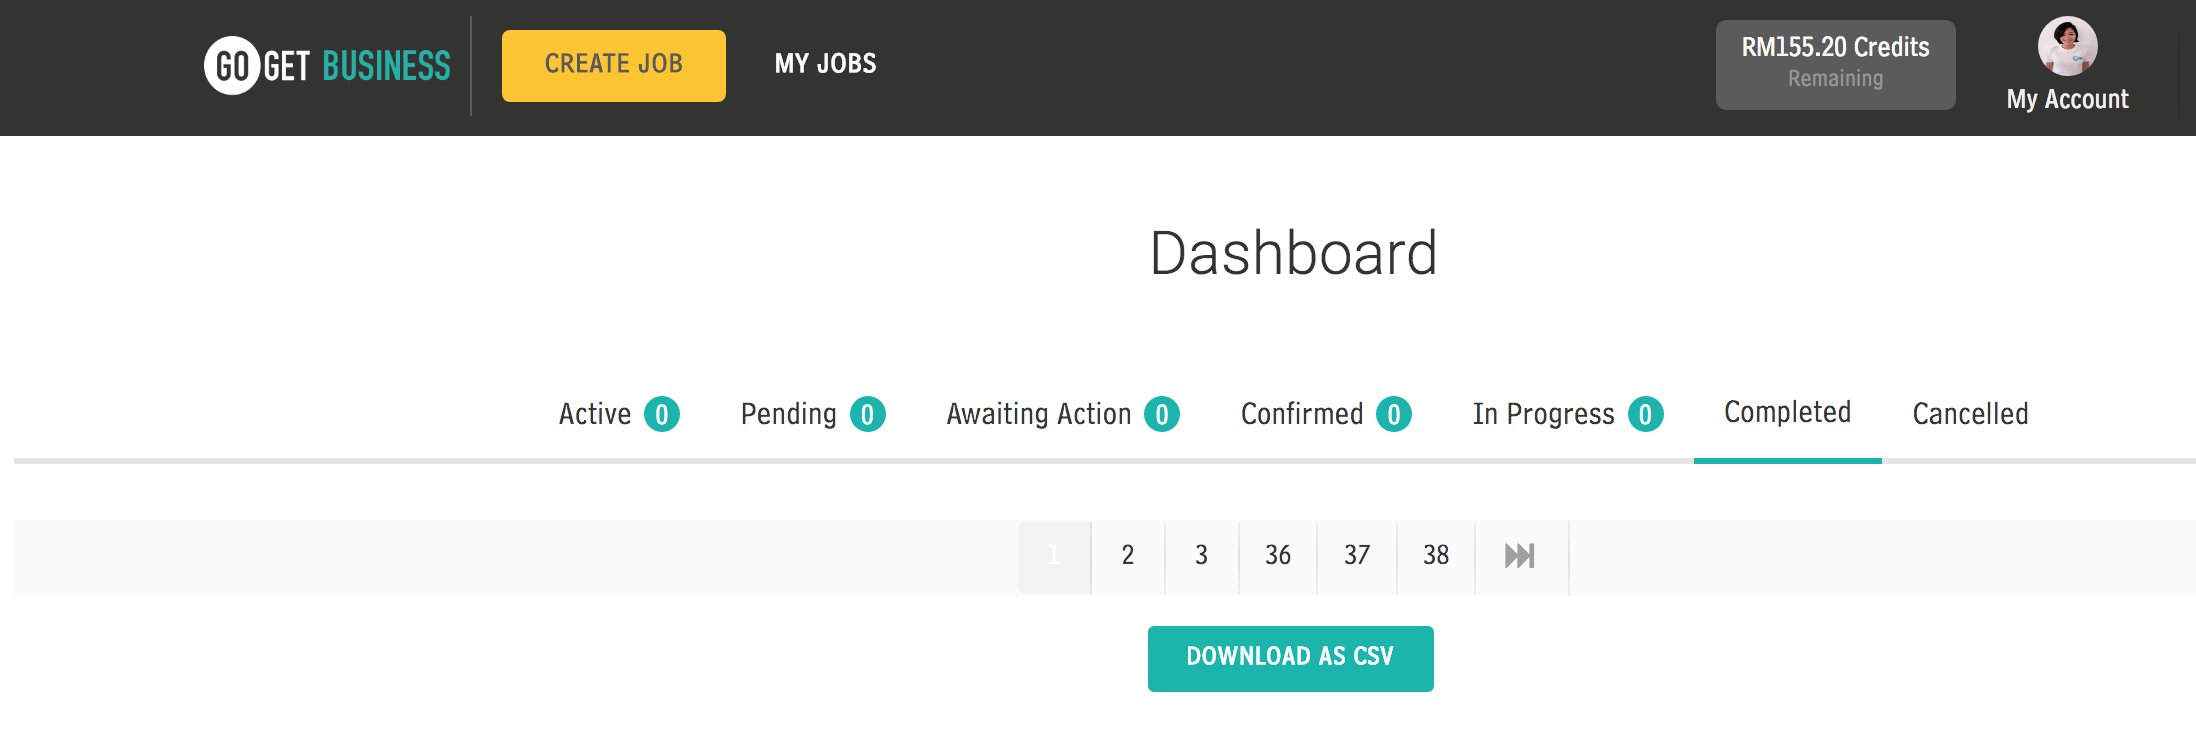The width and height of the screenshot is (2196, 730).
Task: Select the Completed tab
Action: click(1787, 412)
